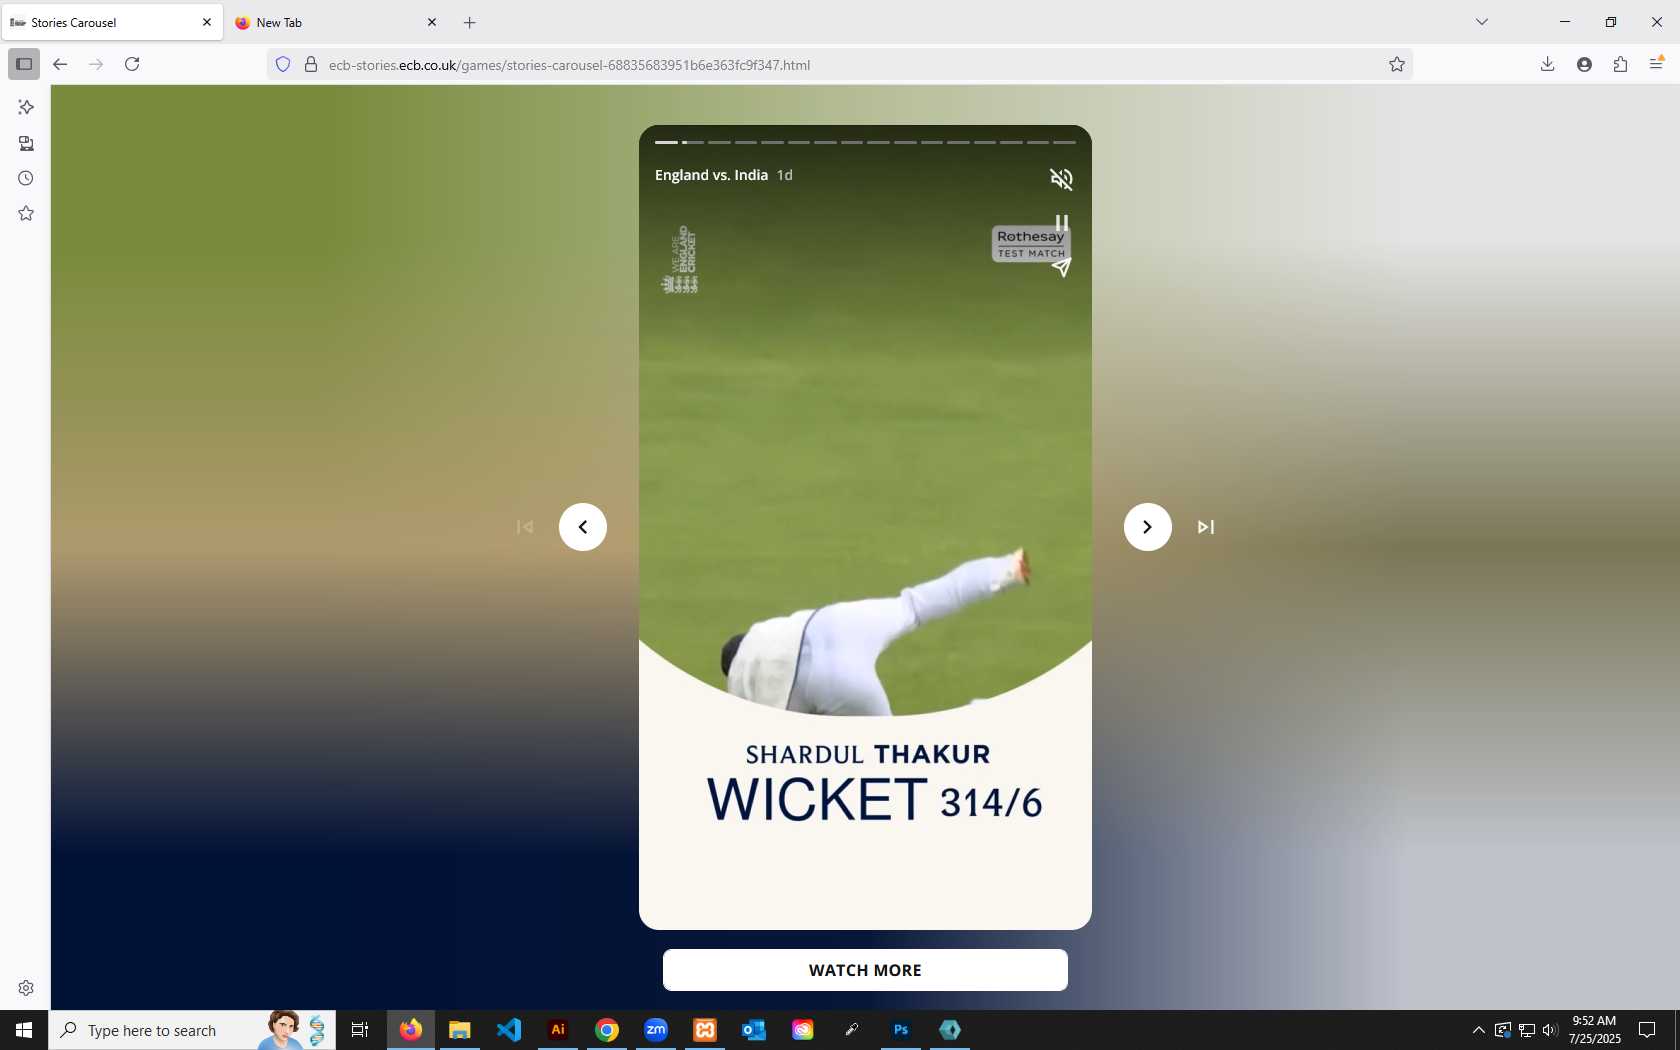Image resolution: width=1680 pixels, height=1050 pixels.
Task: Close the New Tab tab
Action: 432,22
